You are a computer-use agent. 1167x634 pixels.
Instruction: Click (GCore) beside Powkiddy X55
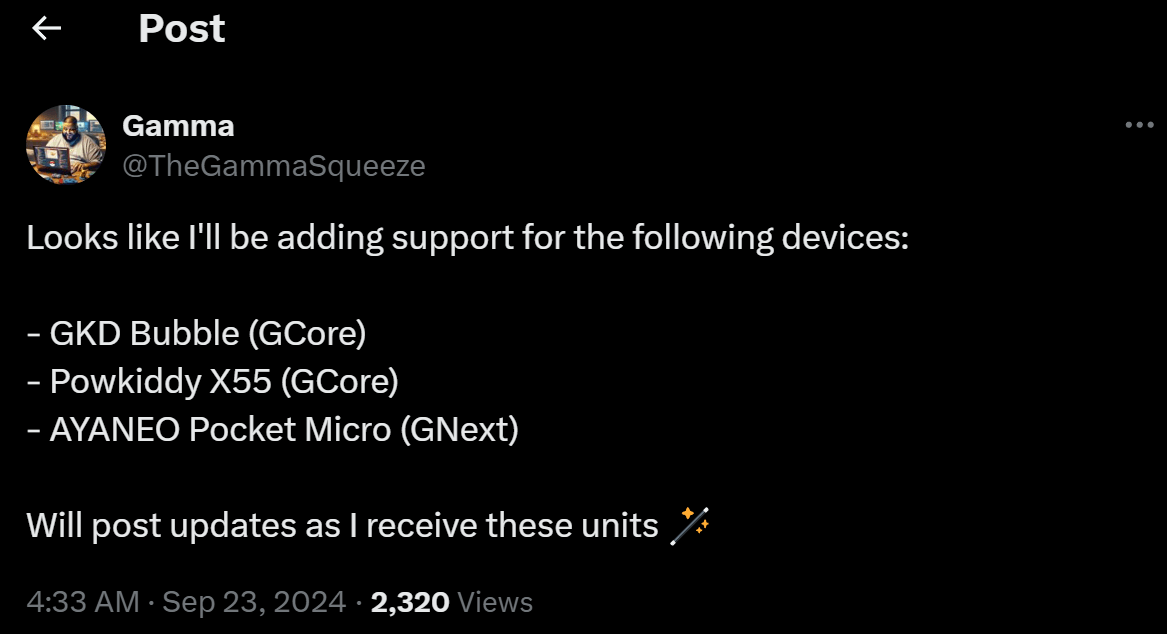click(x=340, y=381)
